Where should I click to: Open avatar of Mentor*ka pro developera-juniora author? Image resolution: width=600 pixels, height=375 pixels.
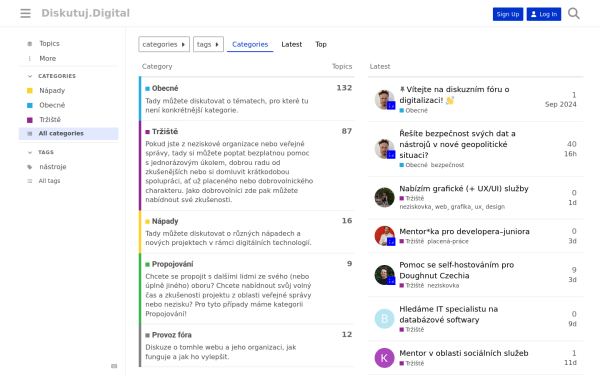tap(385, 236)
